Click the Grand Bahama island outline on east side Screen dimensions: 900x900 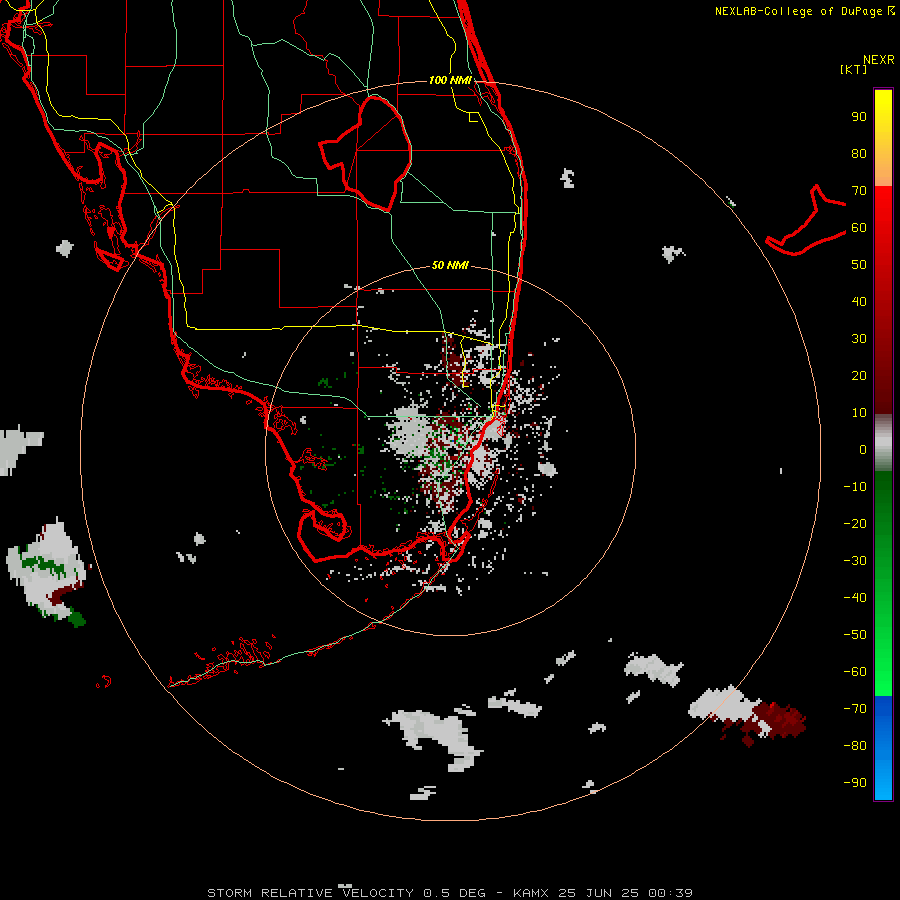(x=805, y=221)
